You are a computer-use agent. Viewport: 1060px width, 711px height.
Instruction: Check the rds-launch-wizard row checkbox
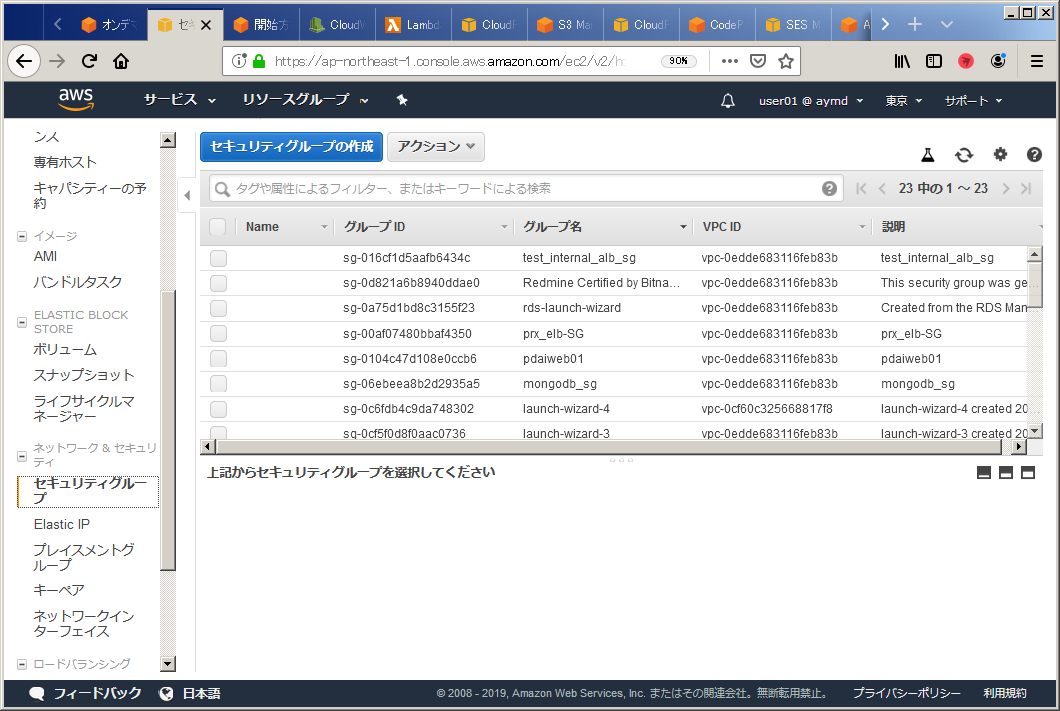pos(218,308)
